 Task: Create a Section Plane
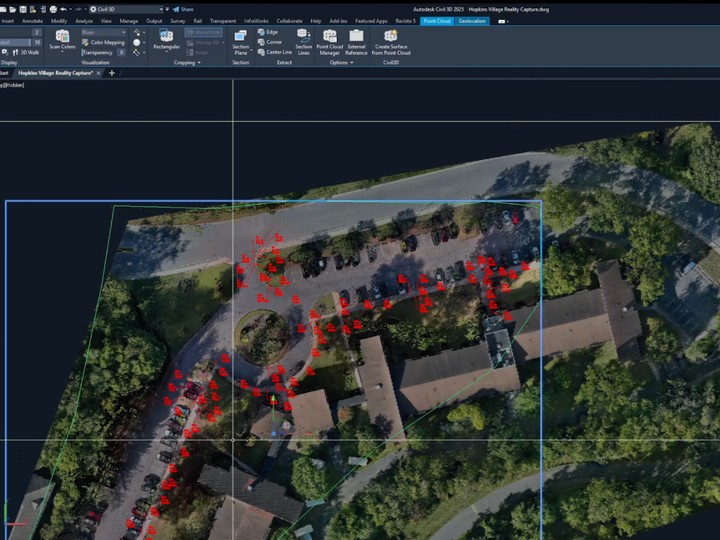point(240,42)
